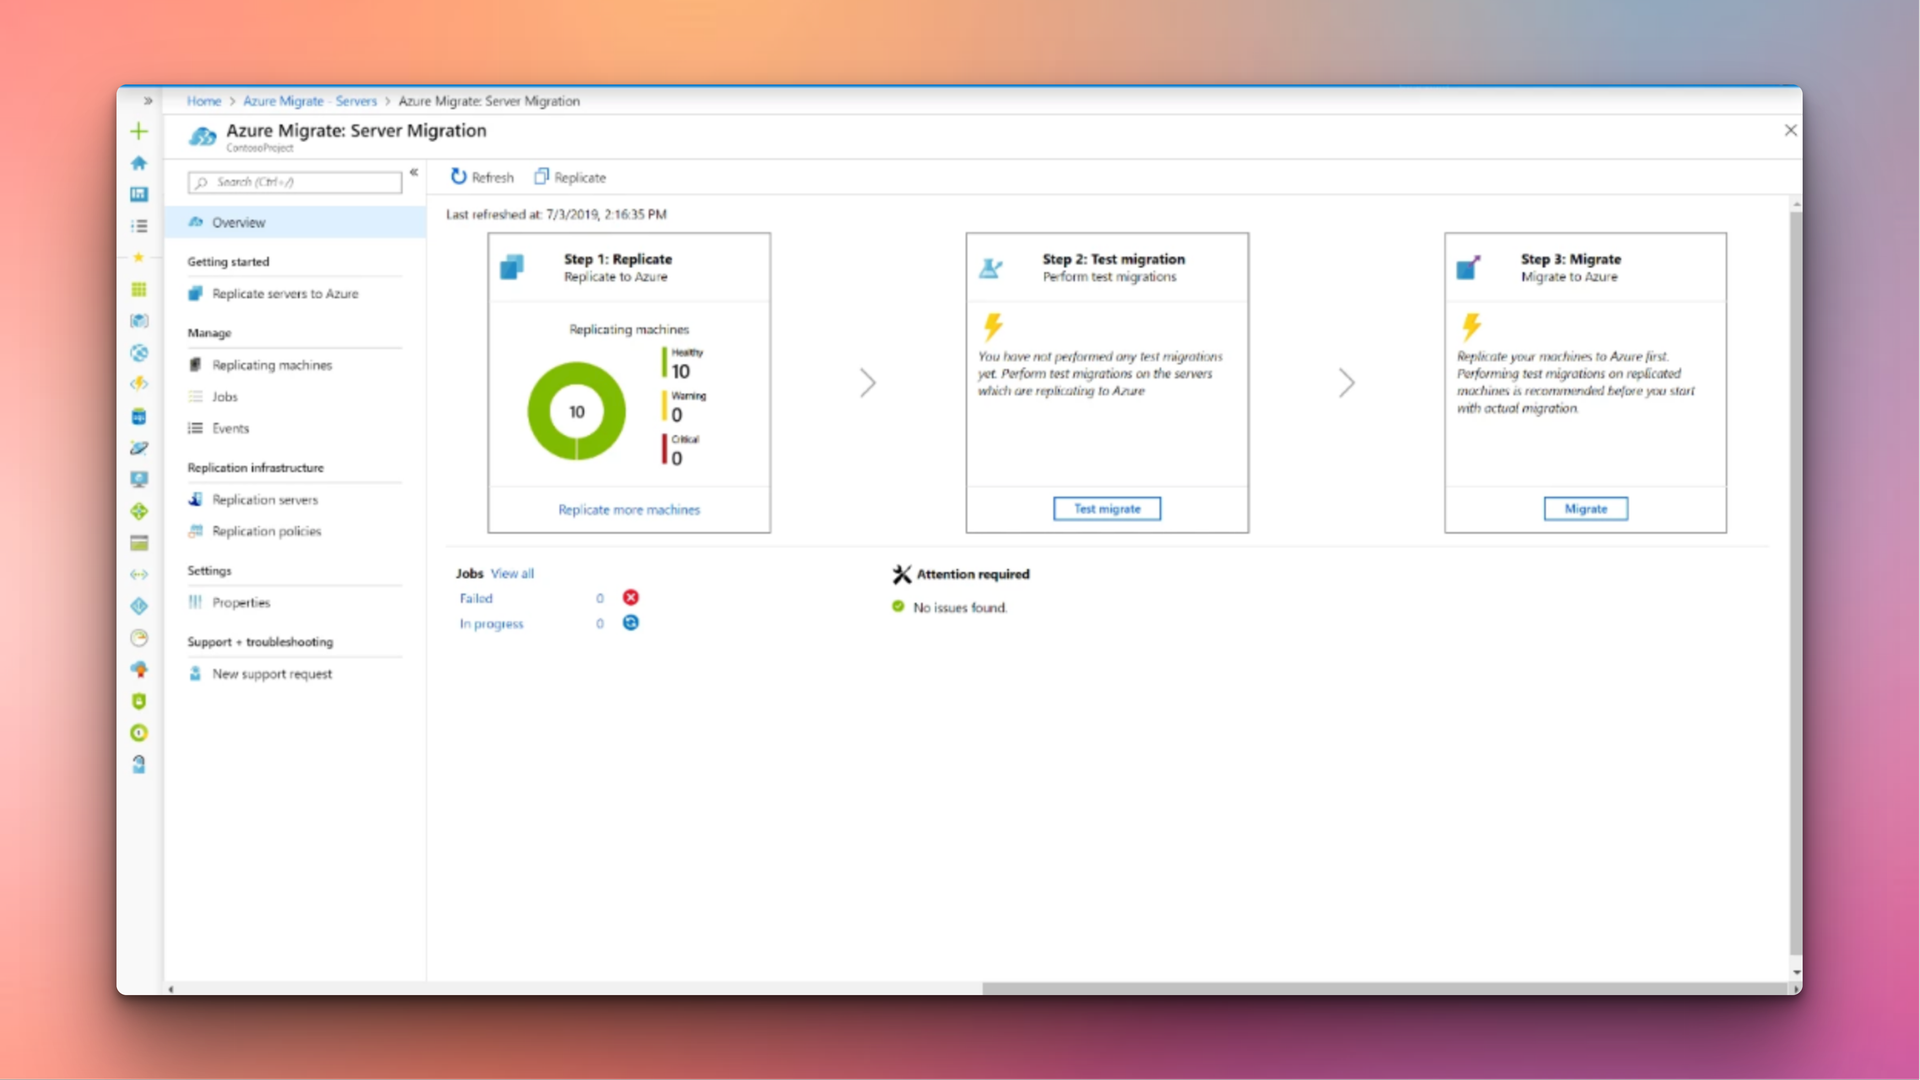Open the Monitor gauge icon in the sidebar
Screen dimensions: 1920x1080
[139, 638]
